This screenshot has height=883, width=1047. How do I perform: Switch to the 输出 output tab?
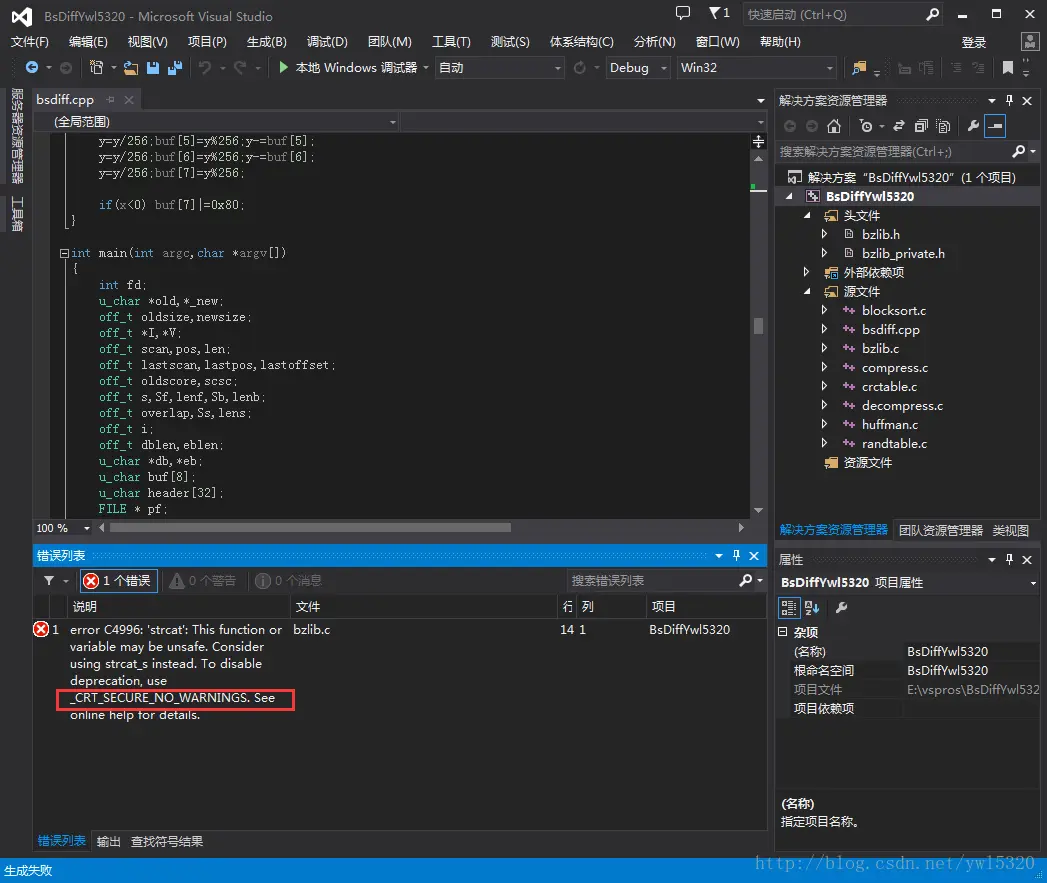click(x=108, y=841)
